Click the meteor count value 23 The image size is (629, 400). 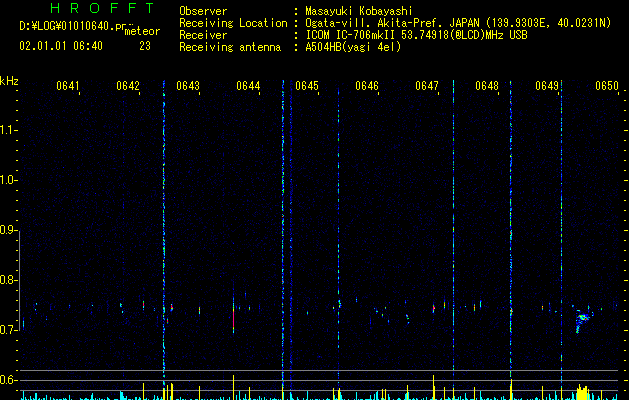145,46
